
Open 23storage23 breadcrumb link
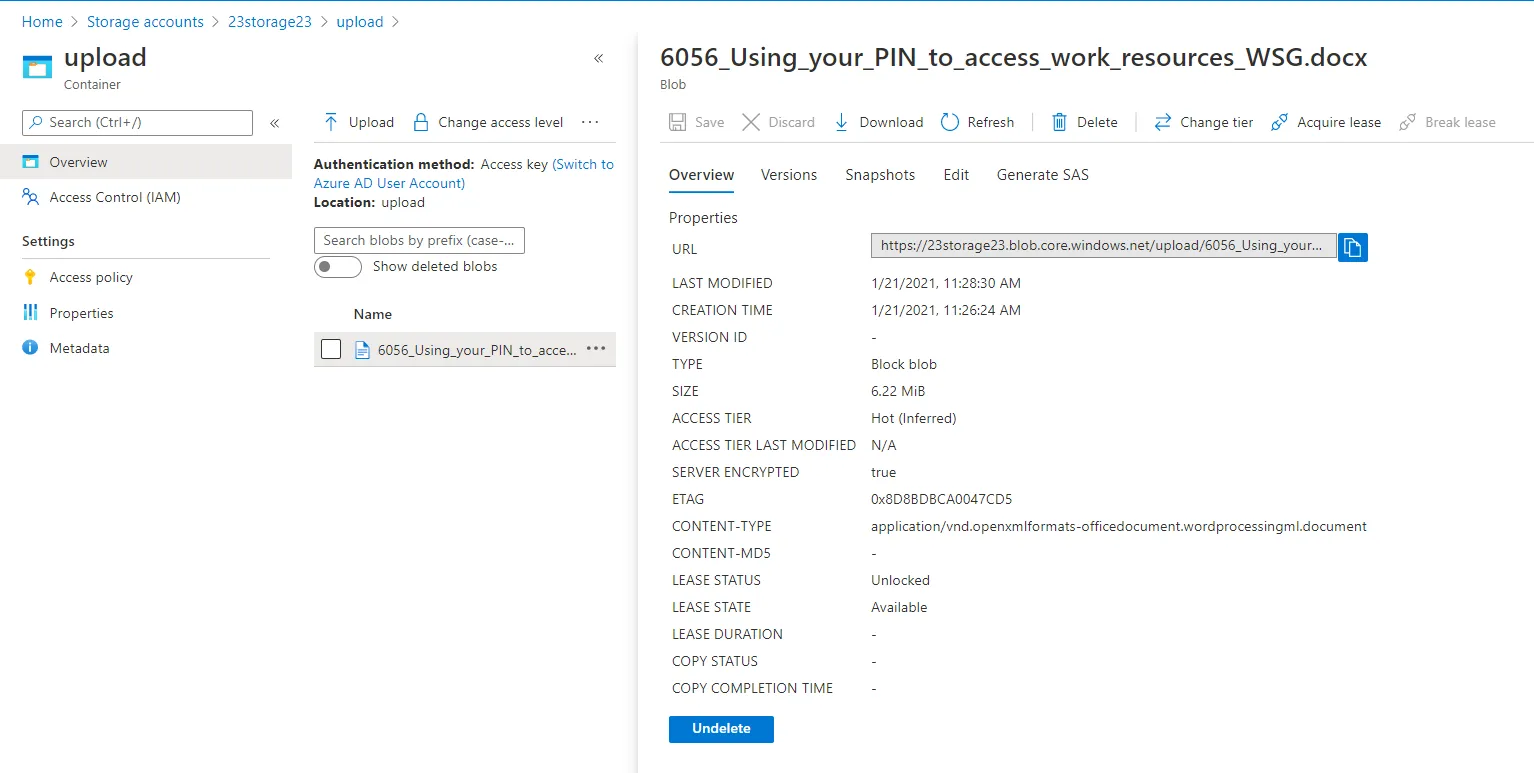coord(270,22)
